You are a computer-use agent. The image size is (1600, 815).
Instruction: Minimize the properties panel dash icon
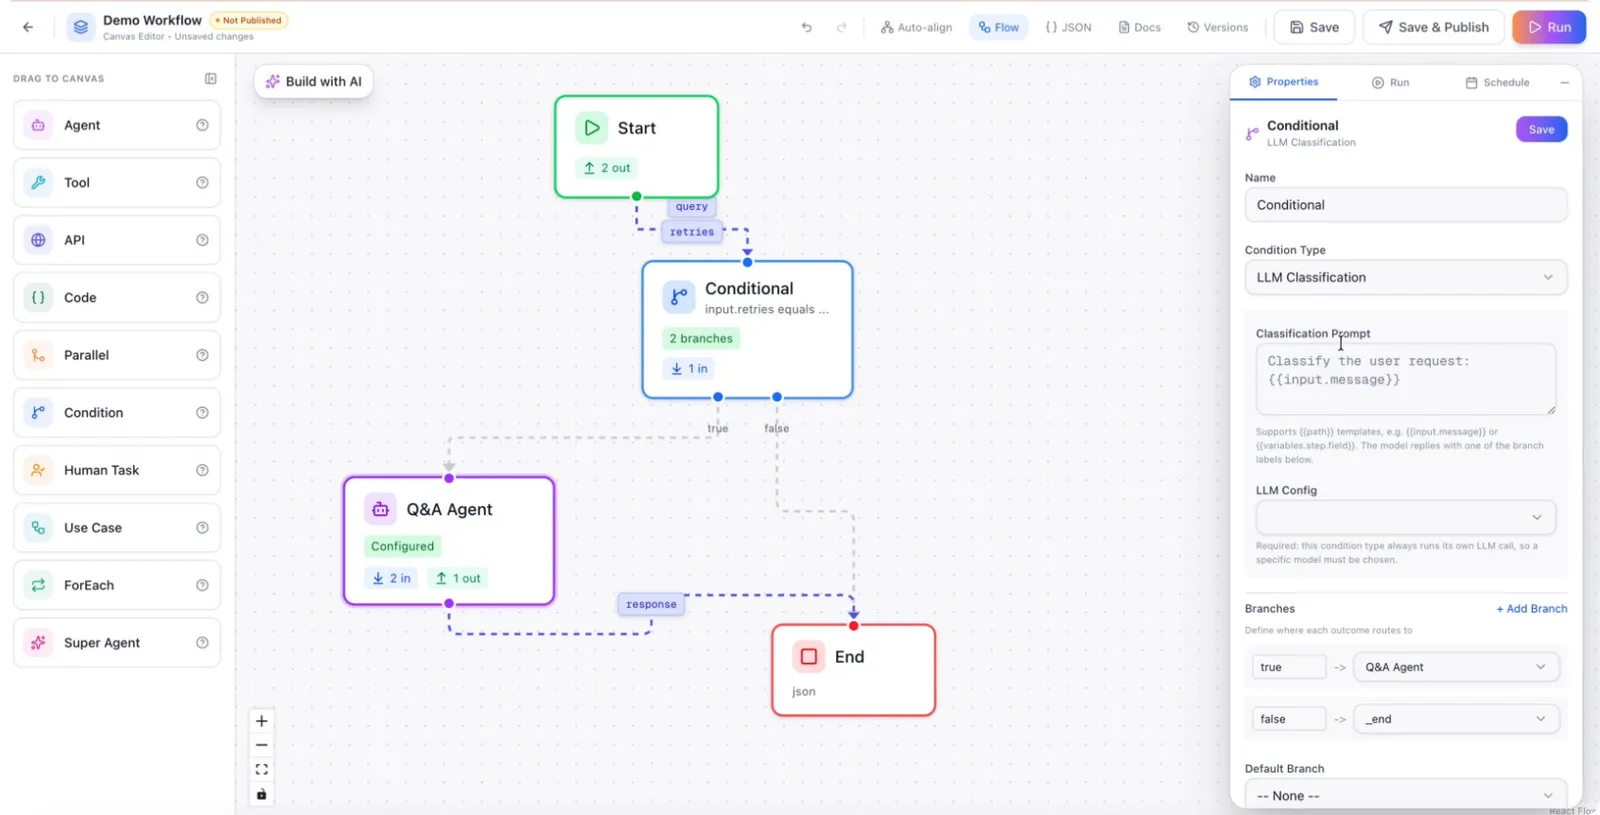1565,82
